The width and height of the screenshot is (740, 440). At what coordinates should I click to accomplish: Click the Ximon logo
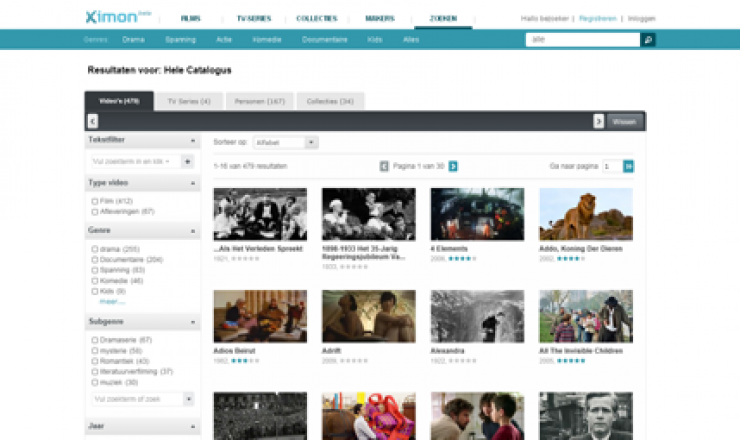[x=106, y=17]
